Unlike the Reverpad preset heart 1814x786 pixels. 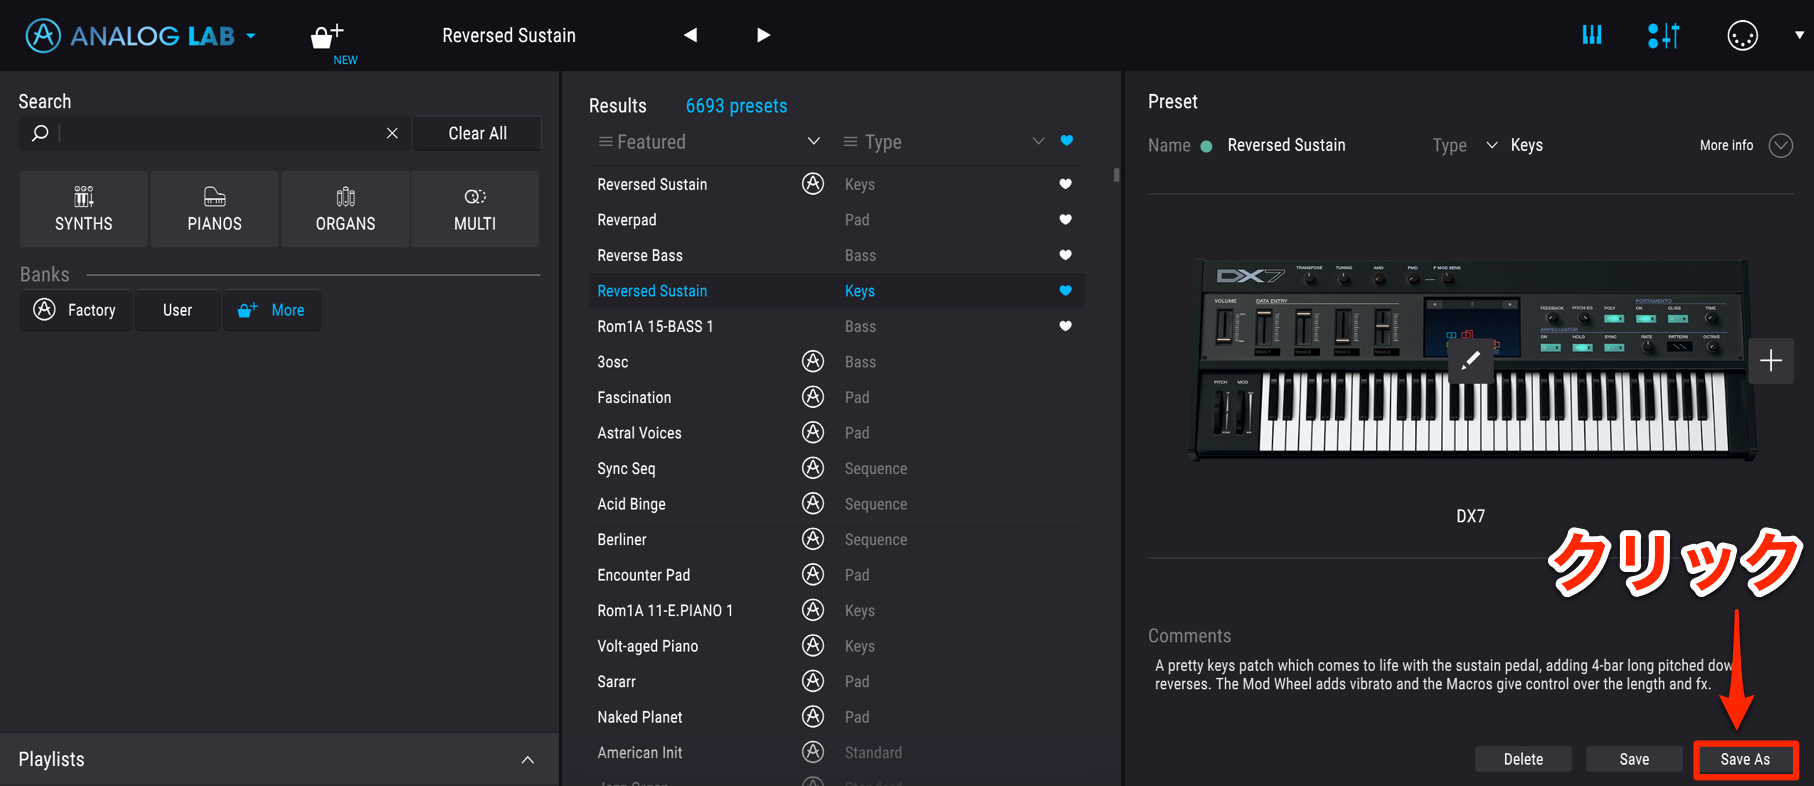1065,219
